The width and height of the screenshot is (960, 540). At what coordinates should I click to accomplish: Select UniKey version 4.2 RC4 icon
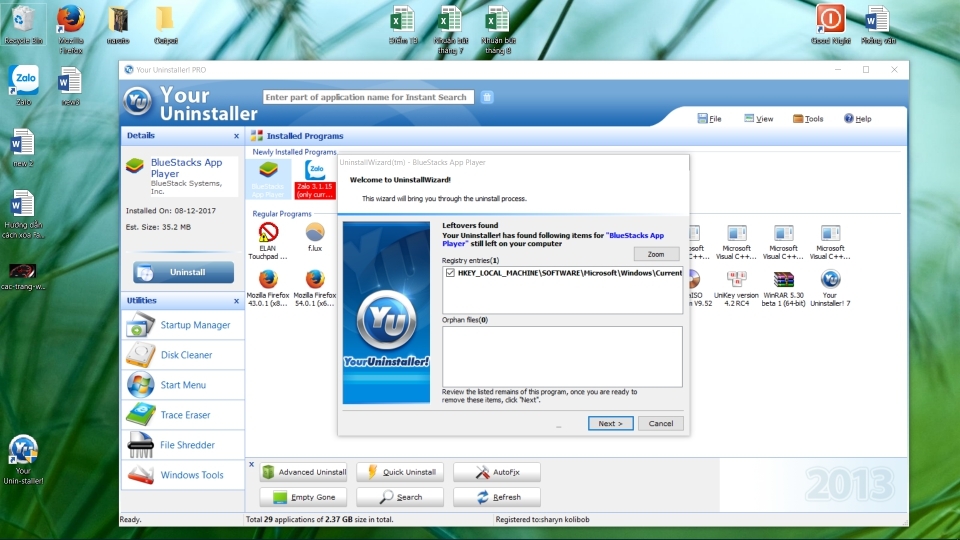coord(736,288)
